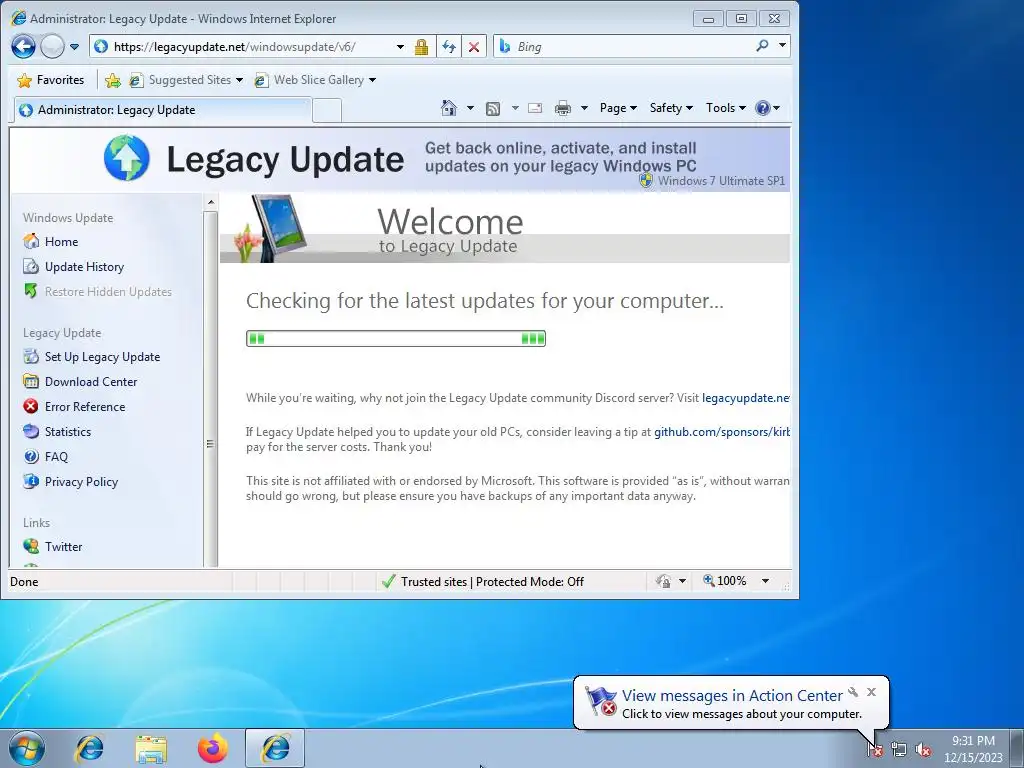The height and width of the screenshot is (768, 1024).
Task: Open the Tools menu
Action: coord(725,108)
